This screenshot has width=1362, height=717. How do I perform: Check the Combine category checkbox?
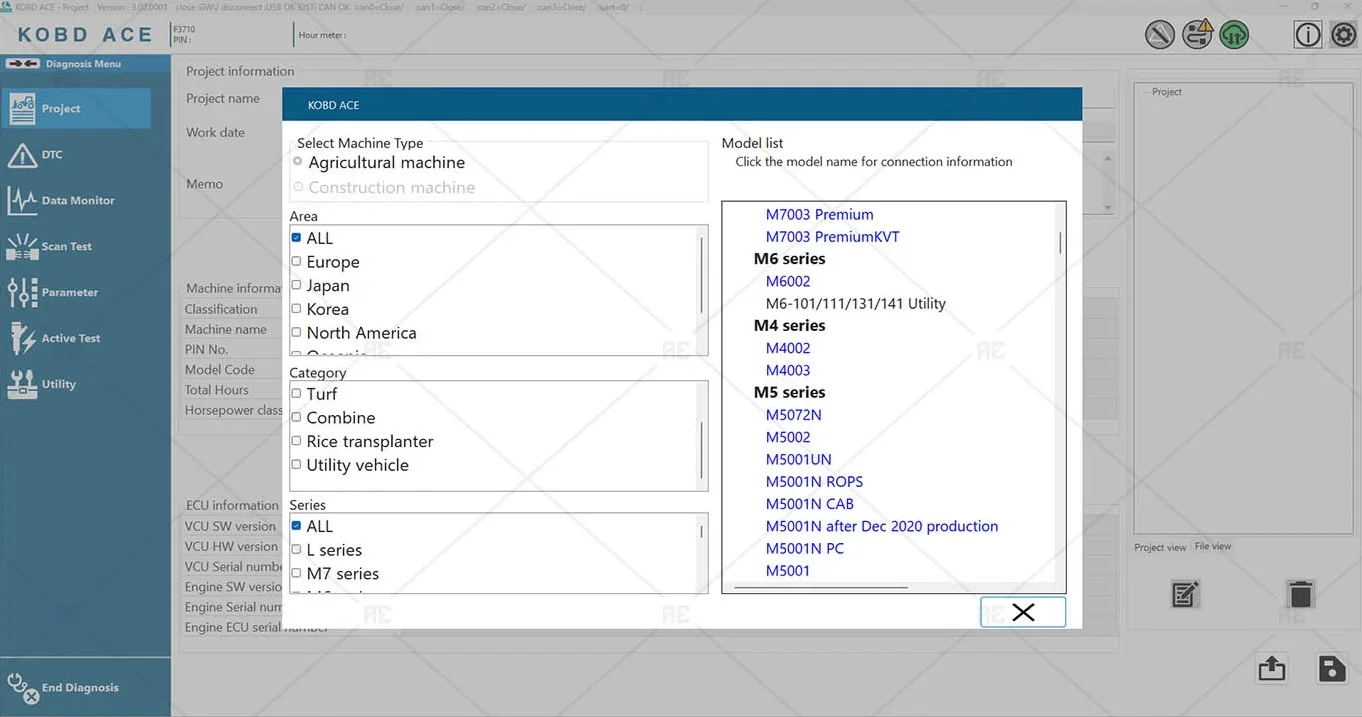coord(296,417)
